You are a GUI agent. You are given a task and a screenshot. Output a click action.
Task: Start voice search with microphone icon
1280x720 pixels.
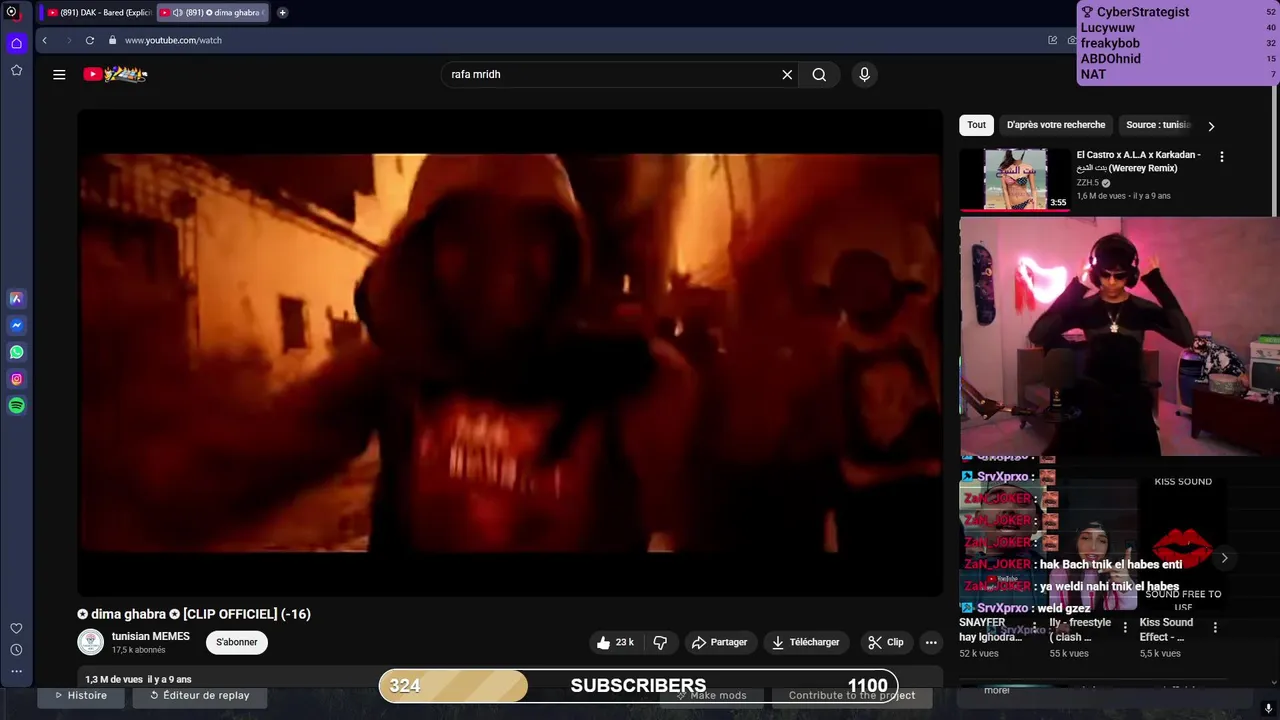pyautogui.click(x=864, y=74)
